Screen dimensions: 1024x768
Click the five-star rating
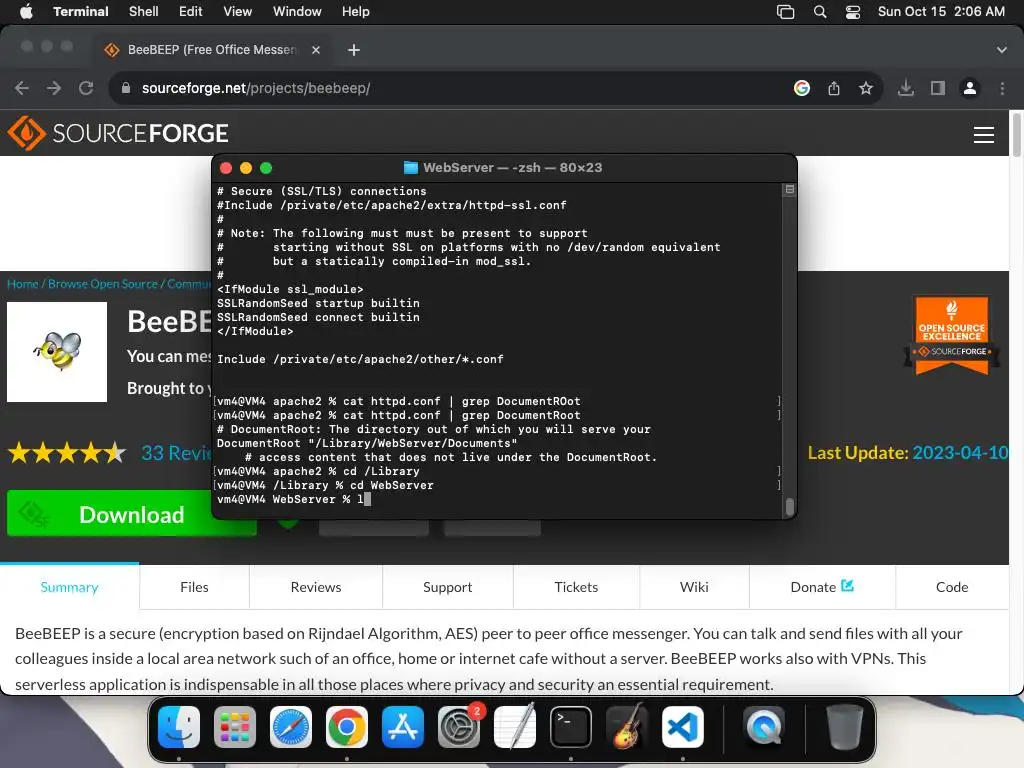(x=67, y=453)
